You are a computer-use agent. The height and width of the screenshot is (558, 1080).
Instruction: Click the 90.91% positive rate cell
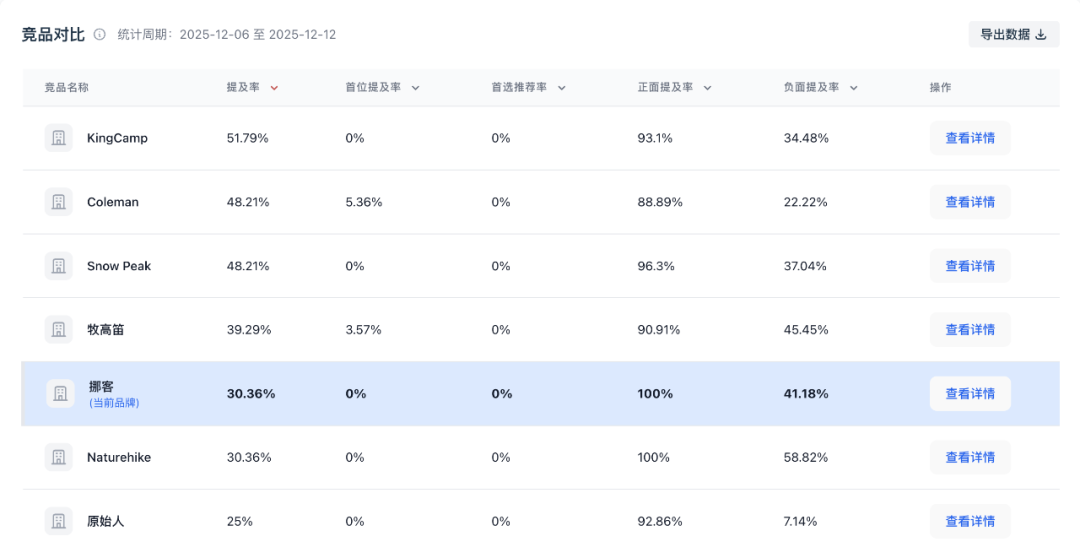coord(658,329)
